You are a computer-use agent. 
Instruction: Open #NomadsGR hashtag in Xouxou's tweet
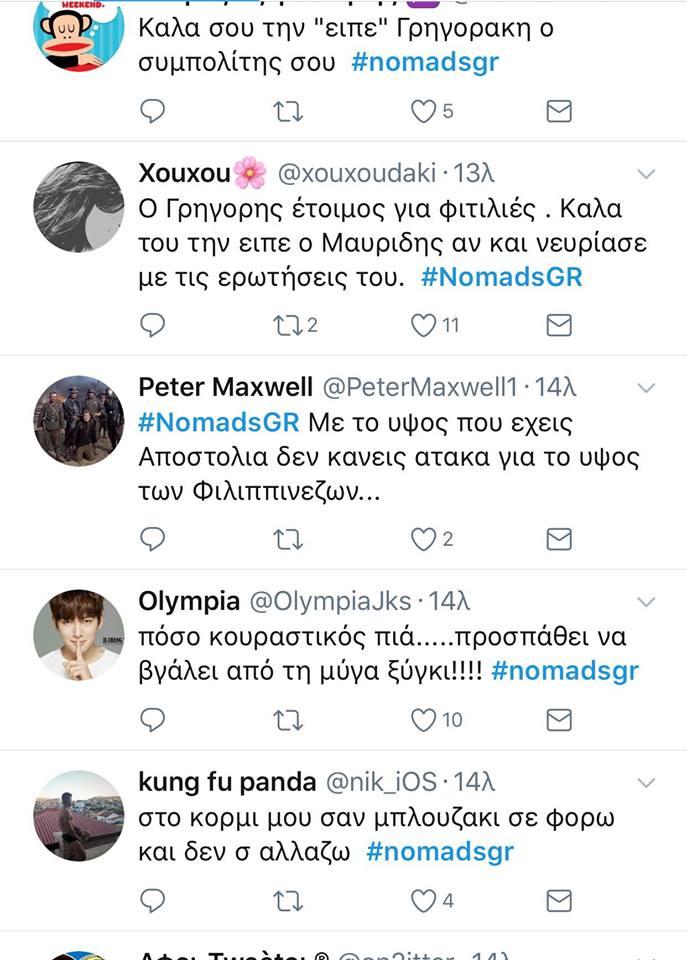coord(501,277)
